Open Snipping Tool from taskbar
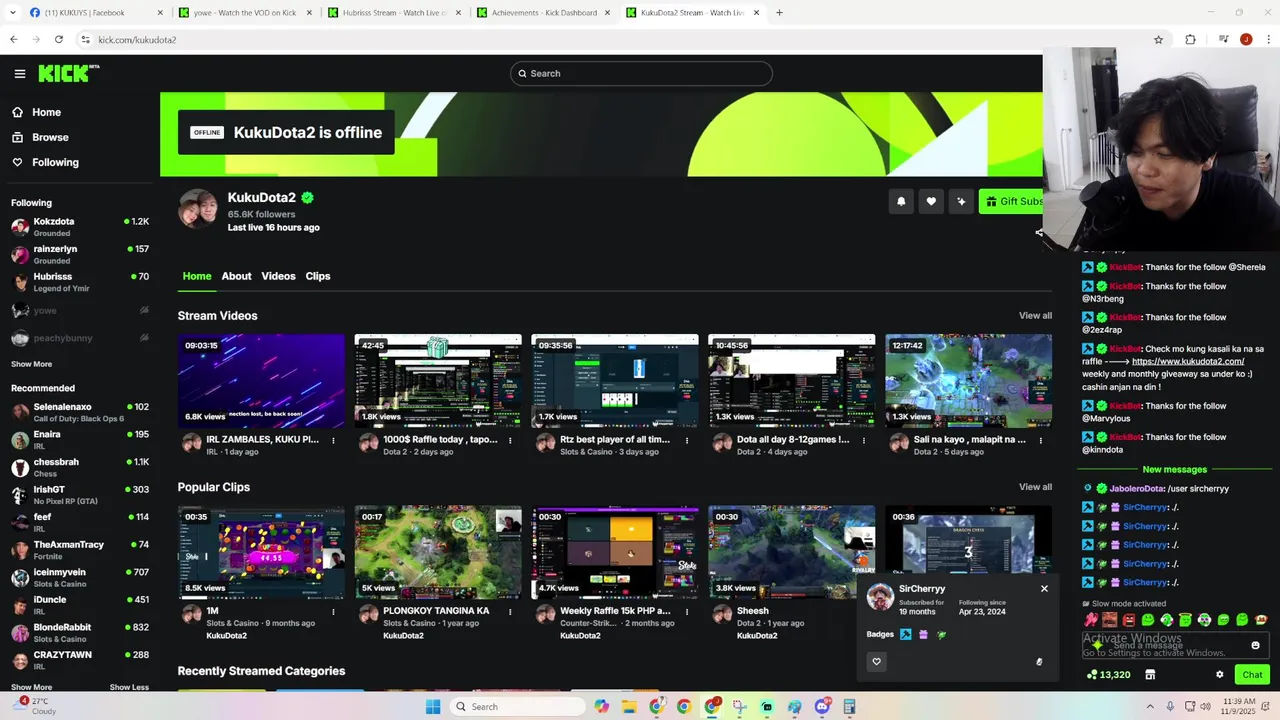The width and height of the screenshot is (1280, 720). (x=739, y=707)
